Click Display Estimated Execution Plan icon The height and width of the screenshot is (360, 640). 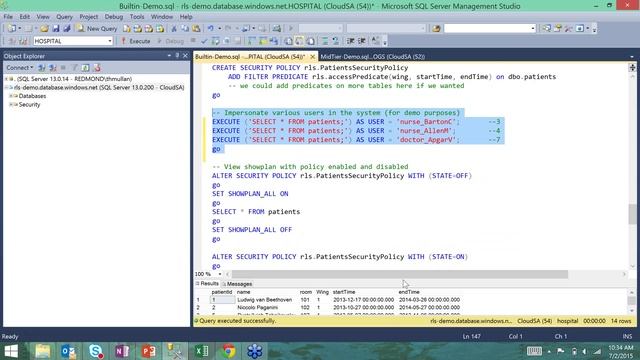coord(215,41)
